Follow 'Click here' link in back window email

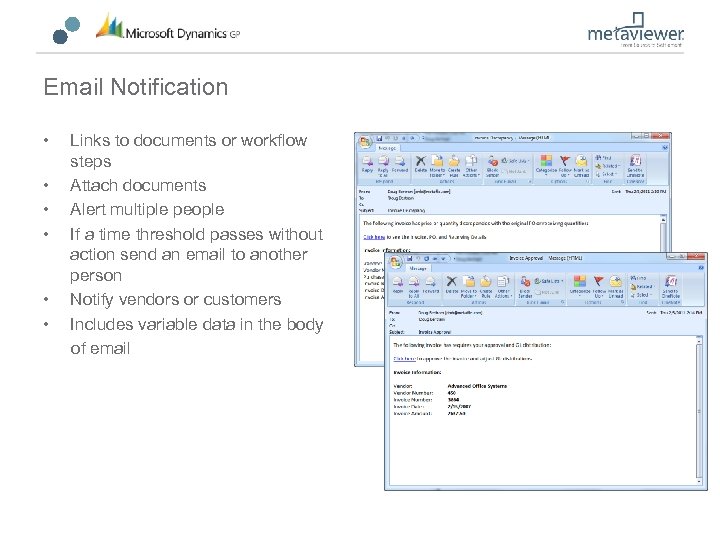point(374,237)
